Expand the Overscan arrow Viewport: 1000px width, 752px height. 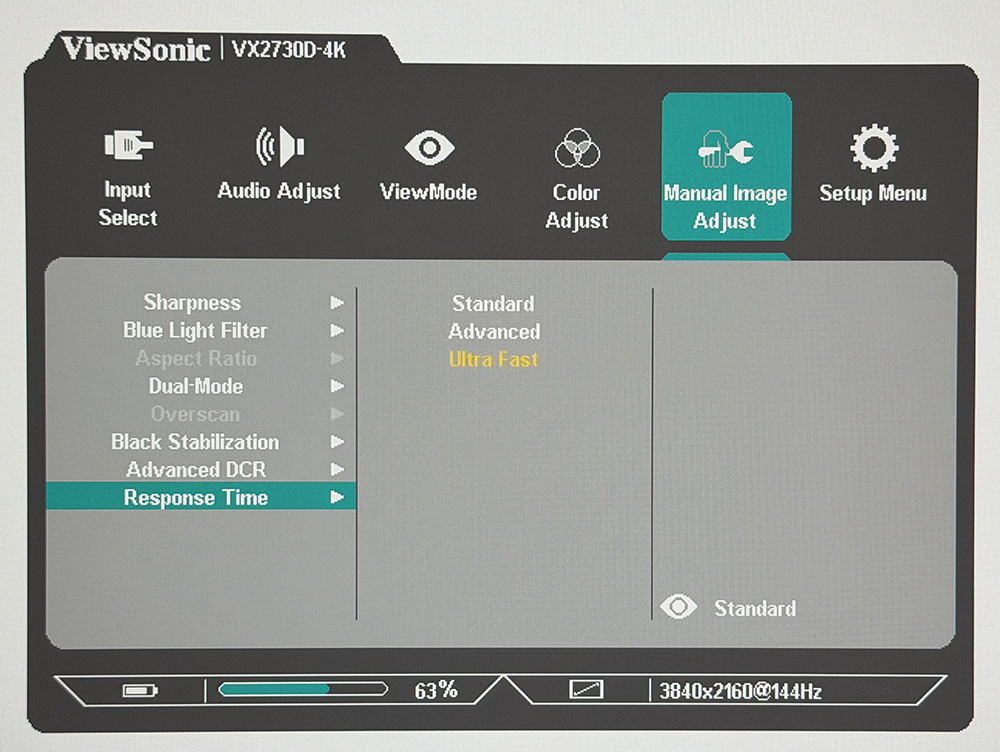337,414
